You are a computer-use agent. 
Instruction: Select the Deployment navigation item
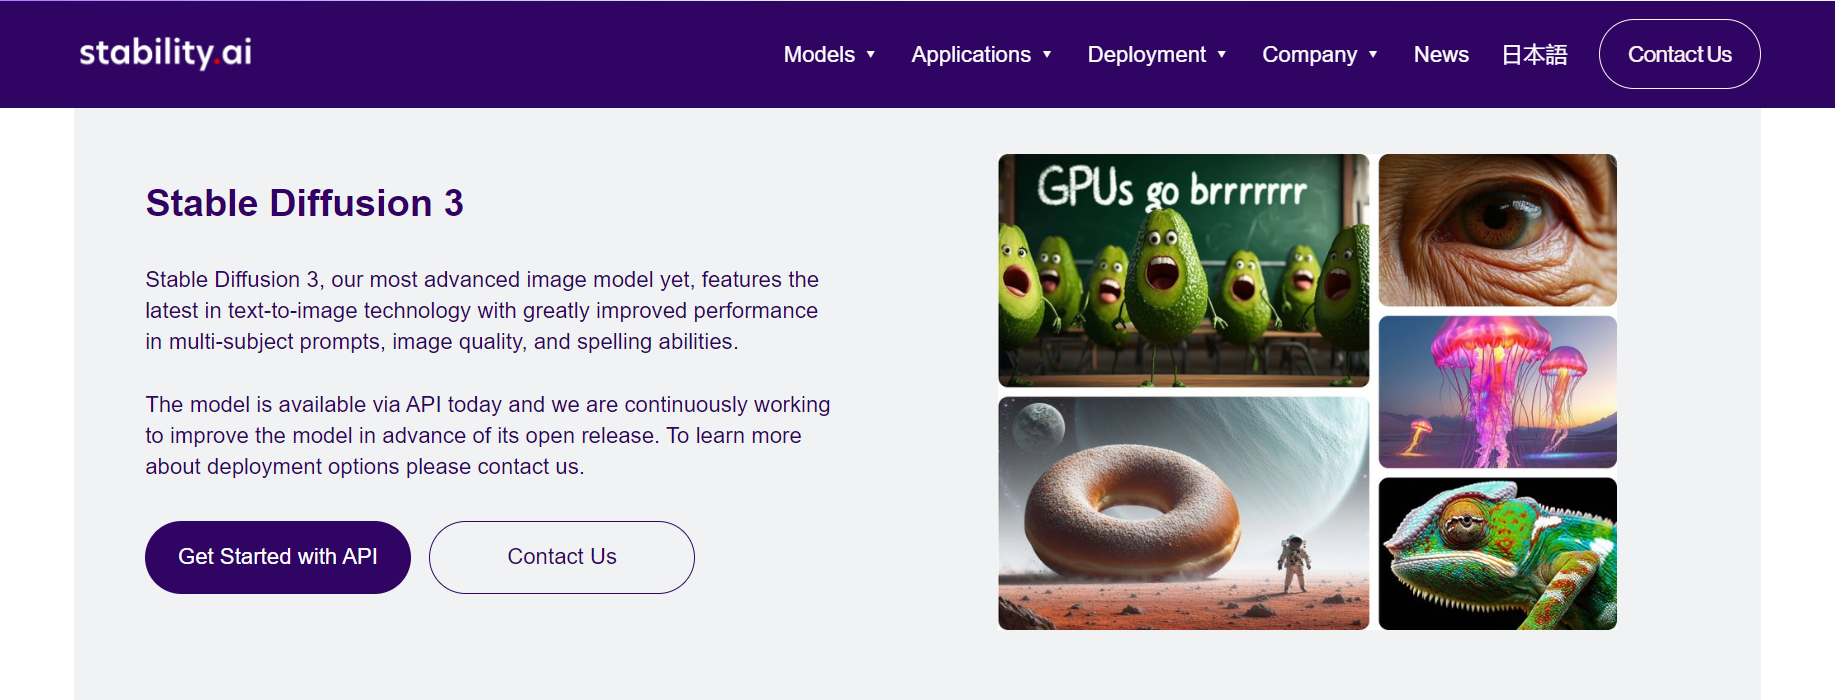click(x=1146, y=55)
